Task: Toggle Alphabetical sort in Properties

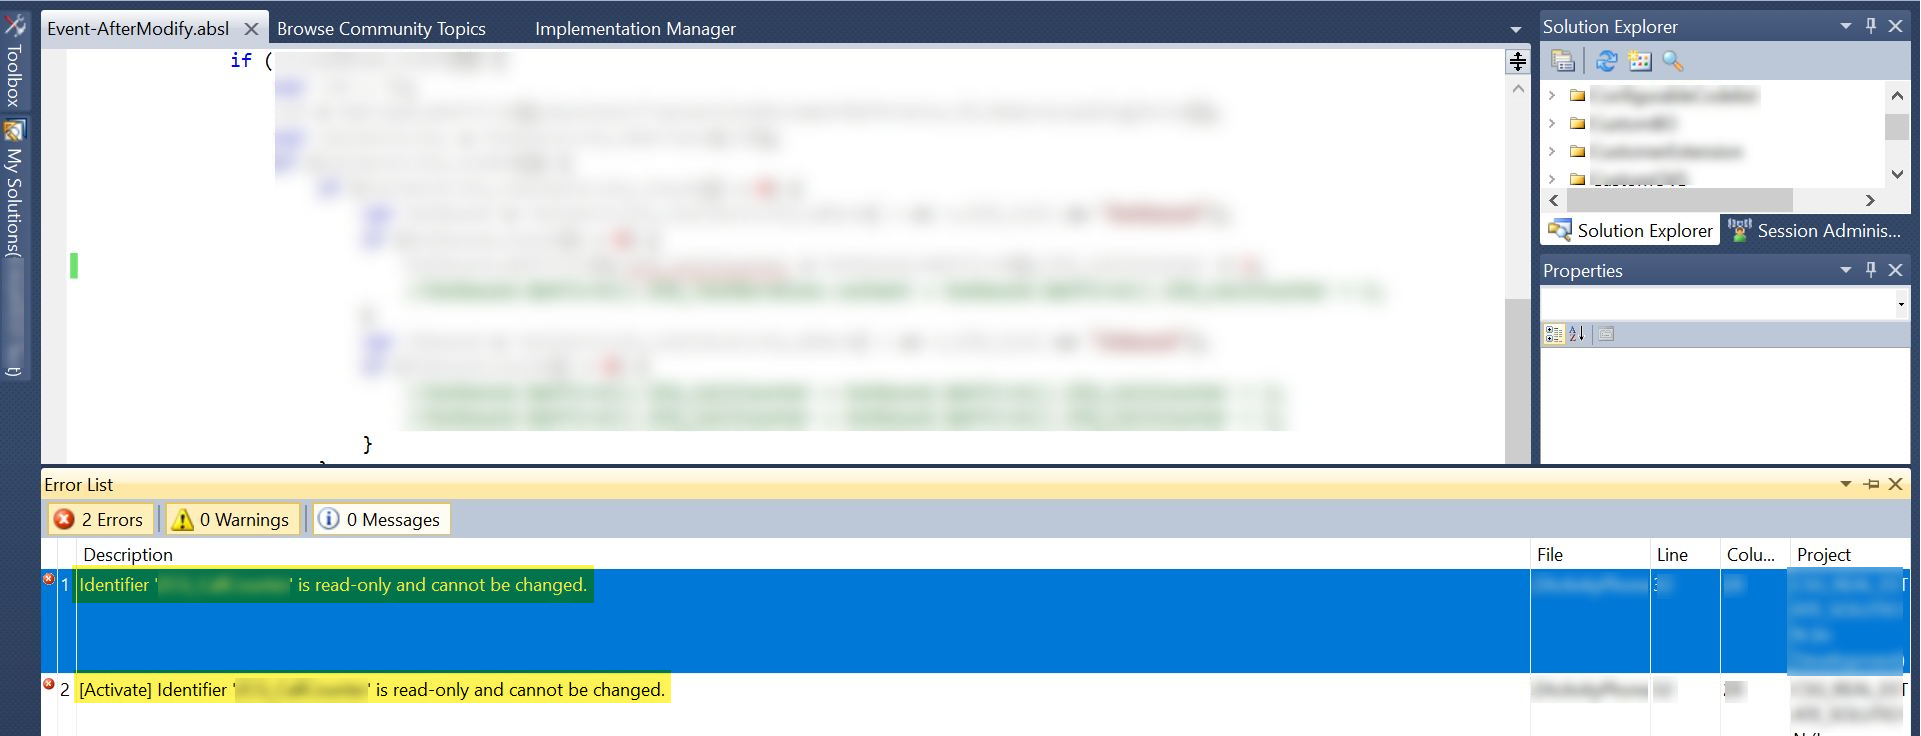Action: click(x=1577, y=334)
